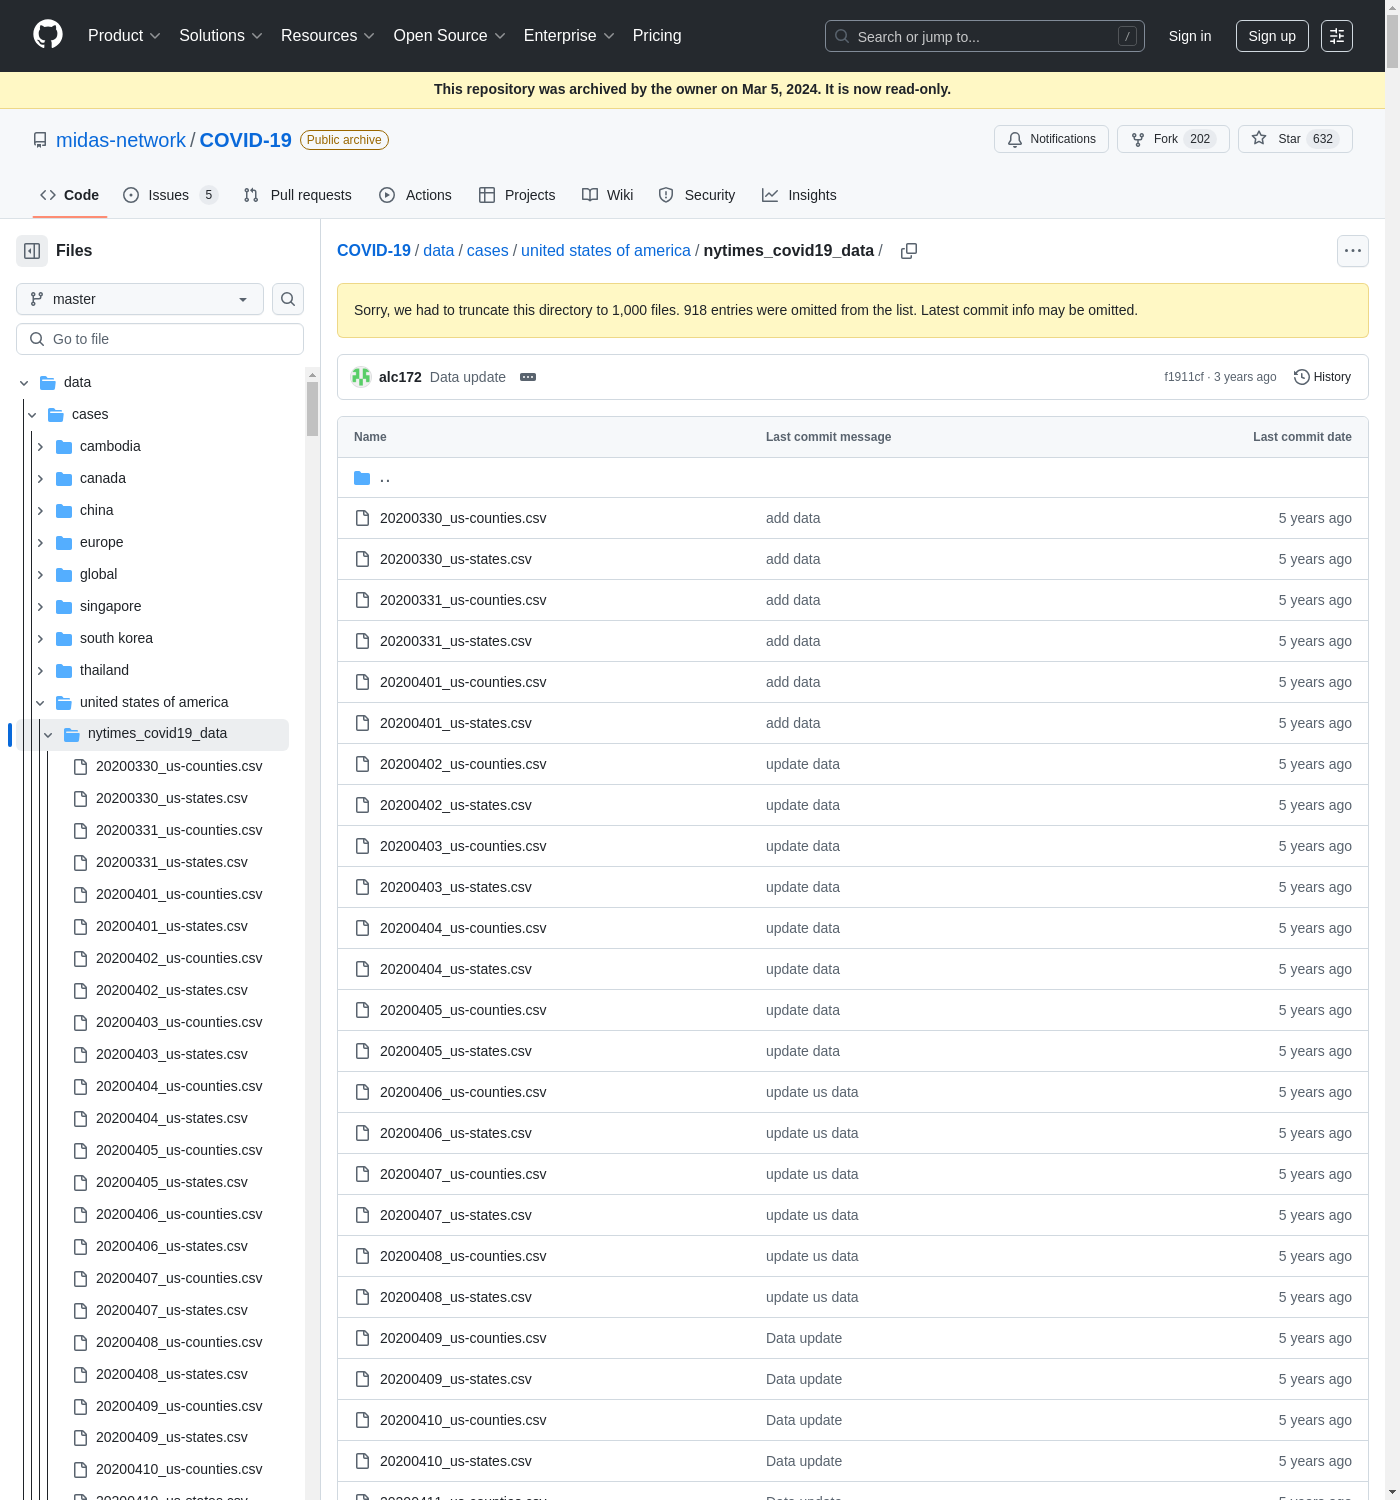
Task: Expand the cambodia folder
Action: click(x=40, y=446)
